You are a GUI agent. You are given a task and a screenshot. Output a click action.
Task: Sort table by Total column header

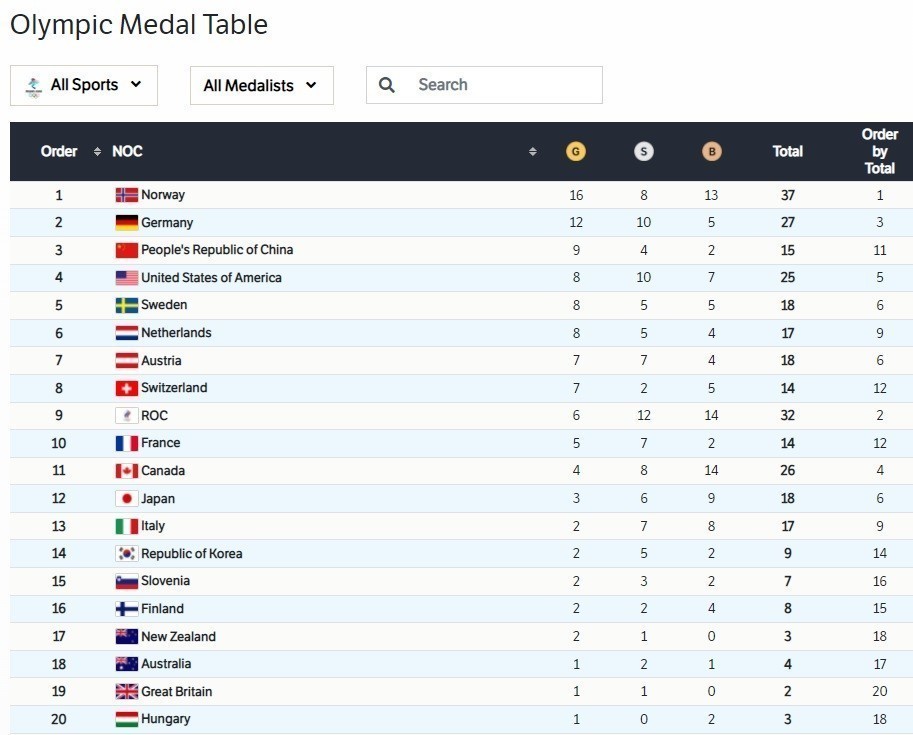[x=787, y=152]
